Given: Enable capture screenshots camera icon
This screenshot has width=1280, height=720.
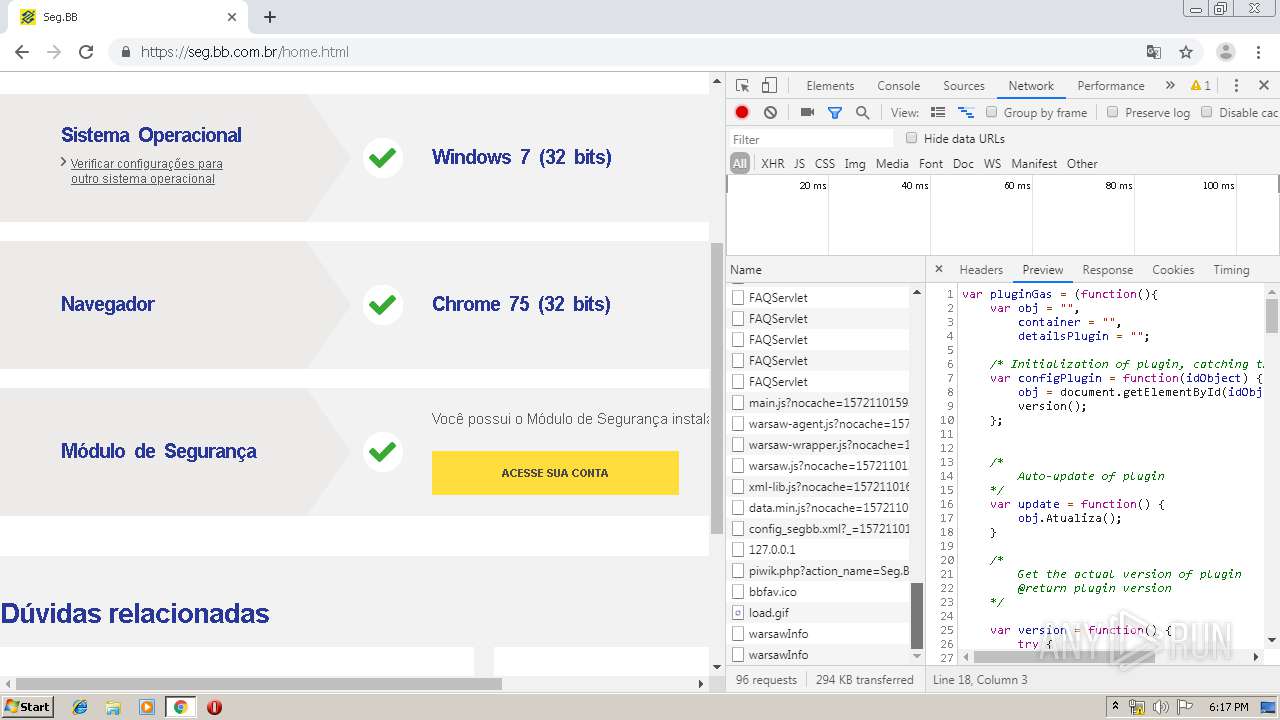Looking at the screenshot, I should pos(807,113).
